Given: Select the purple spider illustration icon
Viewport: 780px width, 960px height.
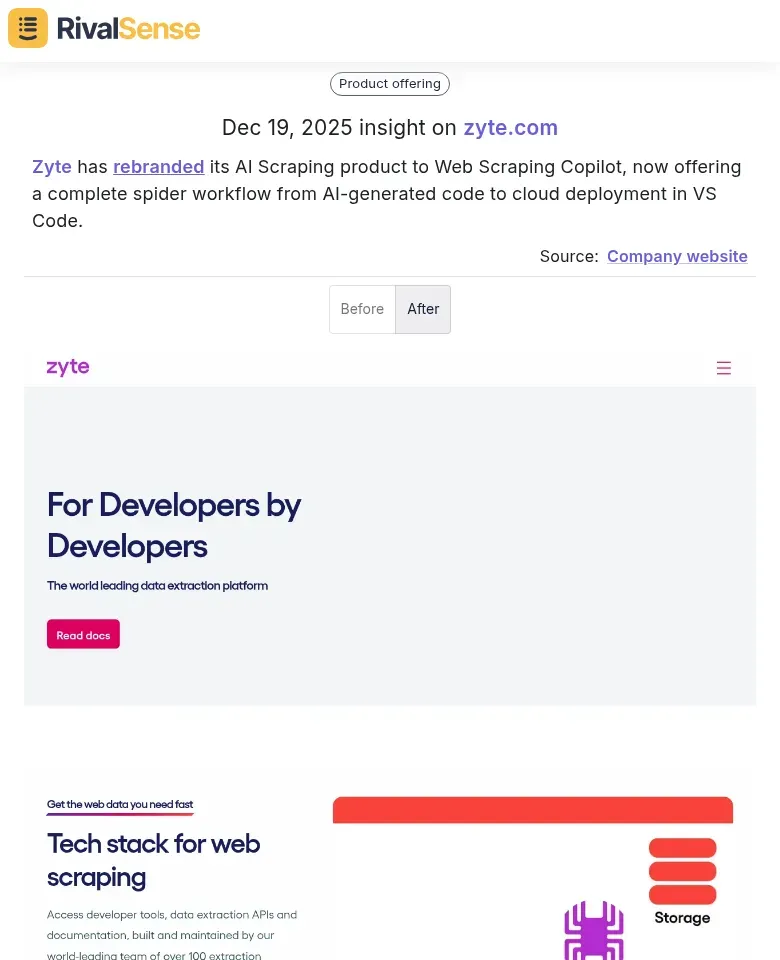Looking at the screenshot, I should tap(594, 930).
